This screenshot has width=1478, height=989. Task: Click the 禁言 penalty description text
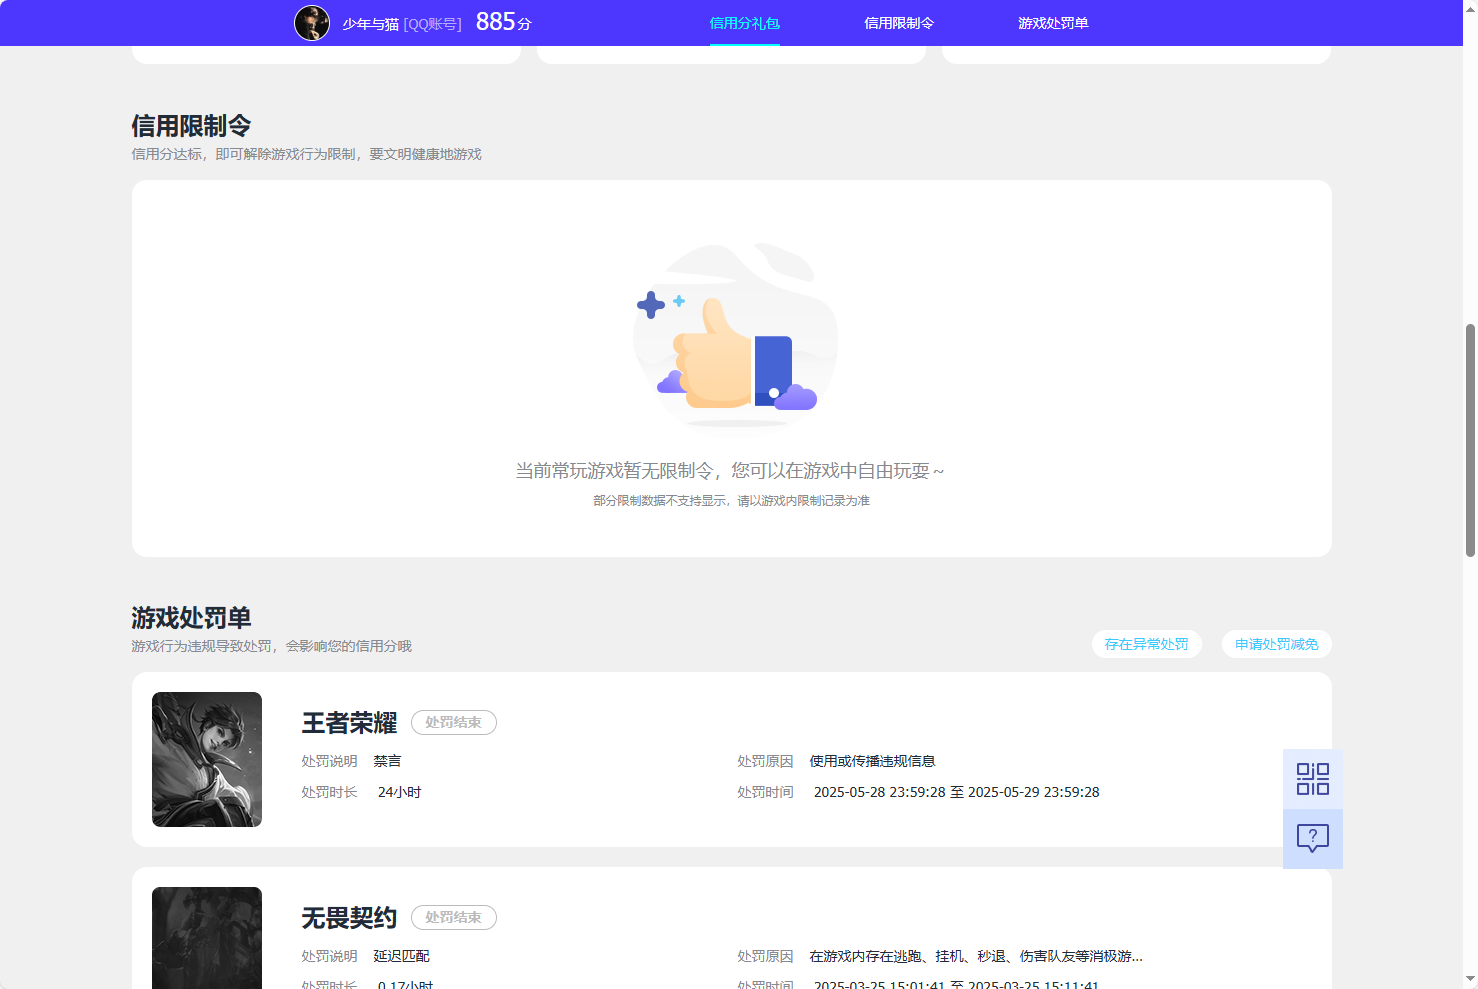(x=386, y=760)
